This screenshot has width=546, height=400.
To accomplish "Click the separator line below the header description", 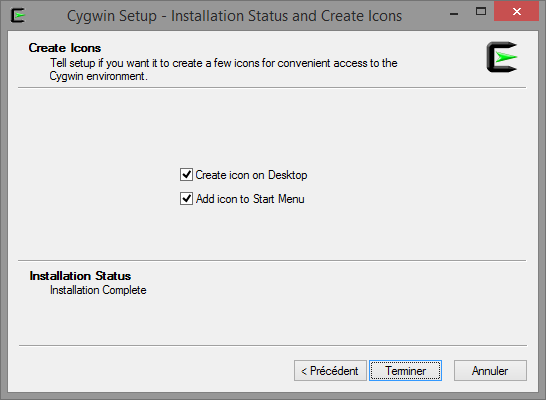I will [272, 88].
